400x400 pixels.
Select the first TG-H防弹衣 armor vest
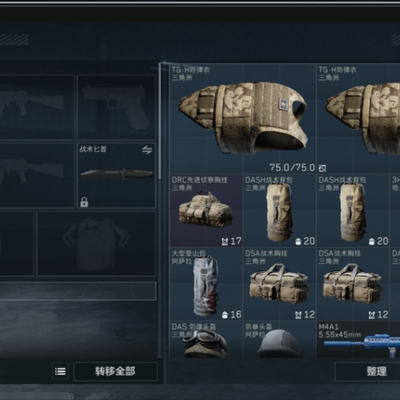point(243,119)
